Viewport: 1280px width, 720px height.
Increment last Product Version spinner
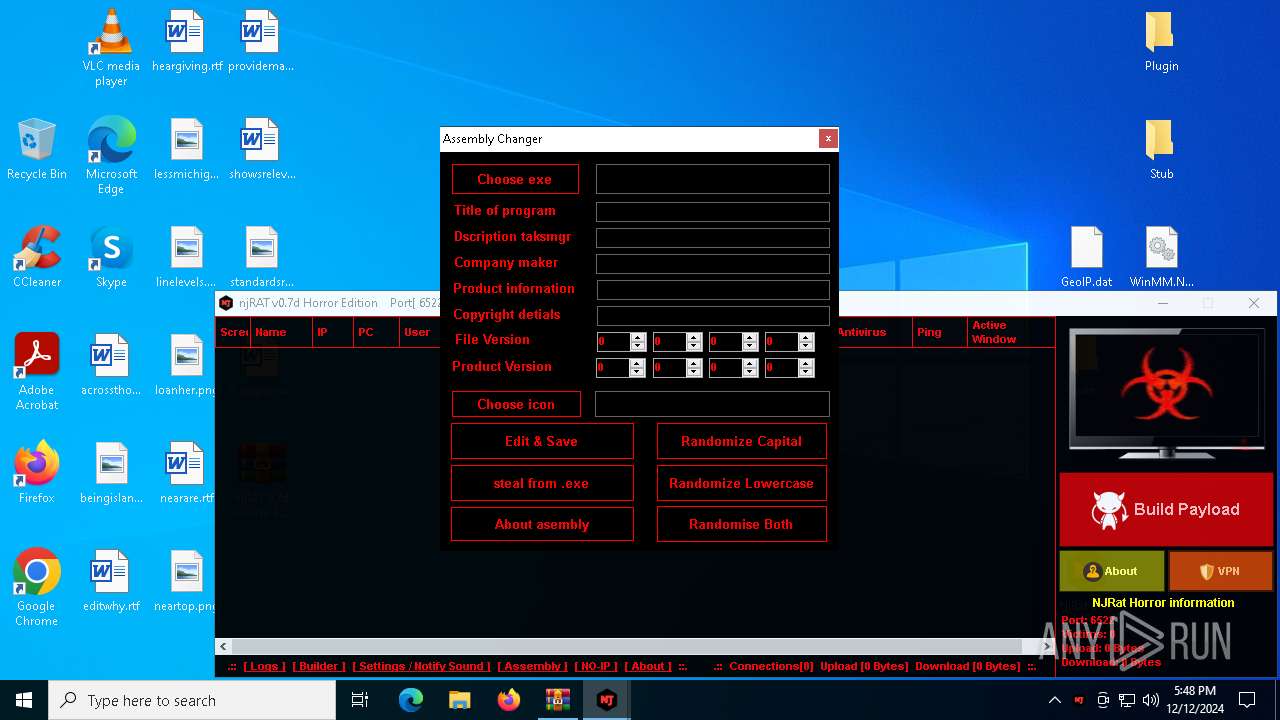[806, 364]
